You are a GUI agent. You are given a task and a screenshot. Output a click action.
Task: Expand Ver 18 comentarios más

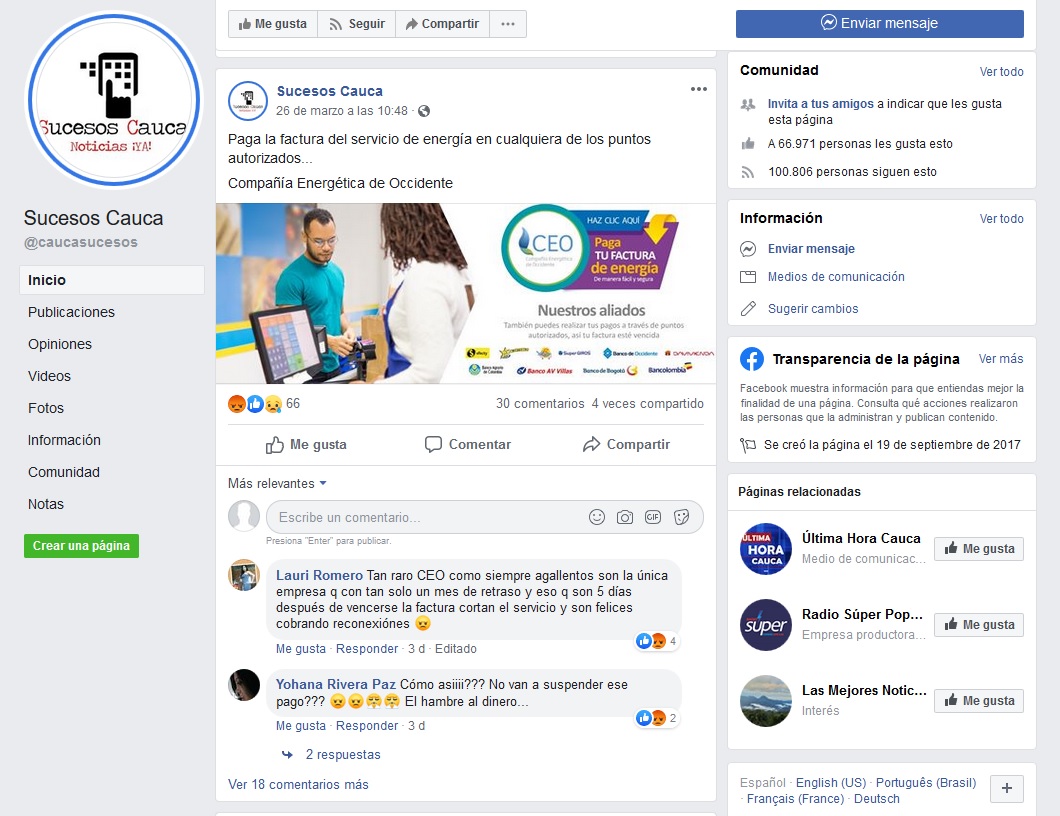[x=298, y=784]
